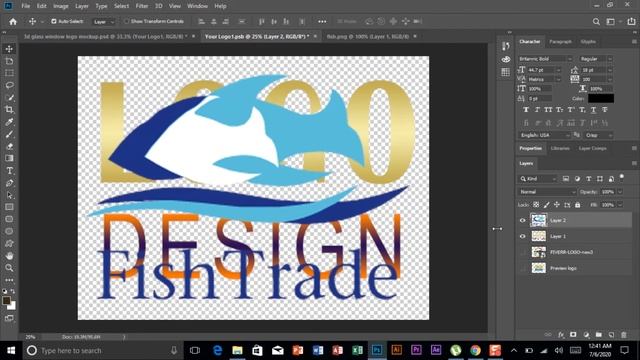The height and width of the screenshot is (360, 640).
Task: Click the Share icon at top right
Action: point(631,22)
